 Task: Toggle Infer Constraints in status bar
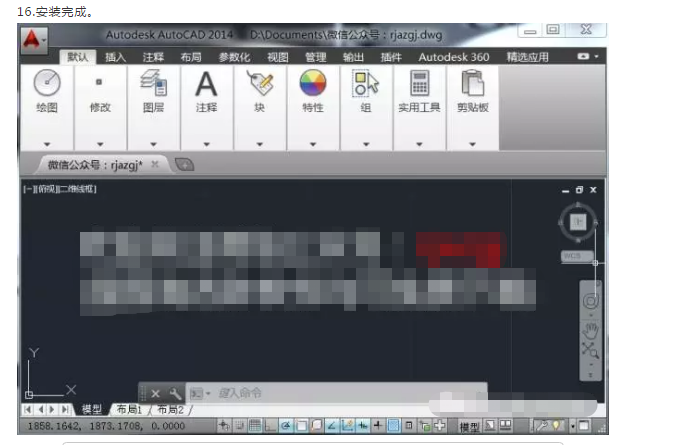coord(223,425)
